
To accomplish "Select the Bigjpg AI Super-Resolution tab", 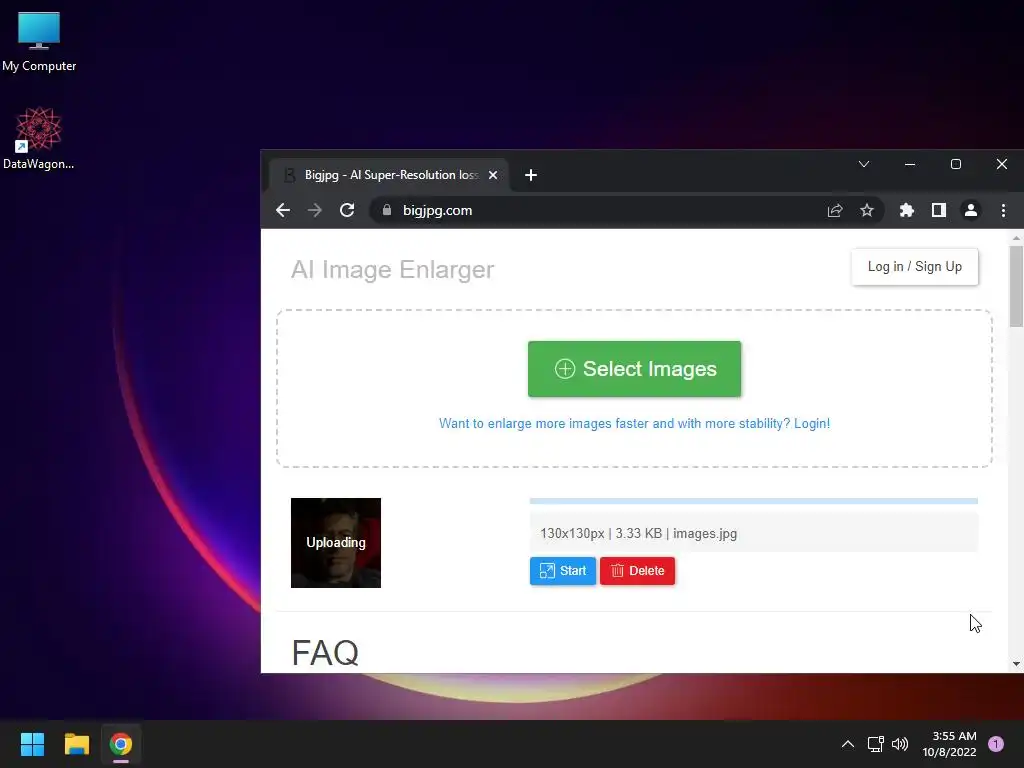I will pos(389,175).
